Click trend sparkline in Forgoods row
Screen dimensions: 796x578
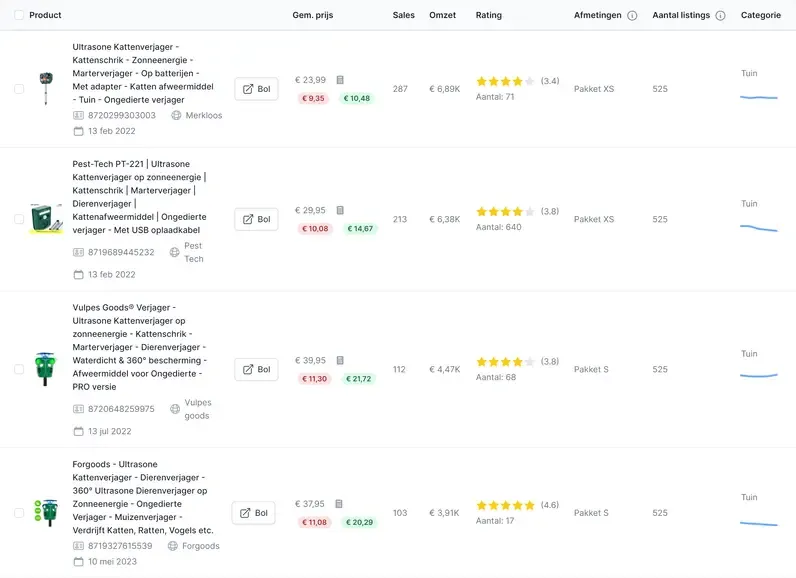click(x=759, y=524)
